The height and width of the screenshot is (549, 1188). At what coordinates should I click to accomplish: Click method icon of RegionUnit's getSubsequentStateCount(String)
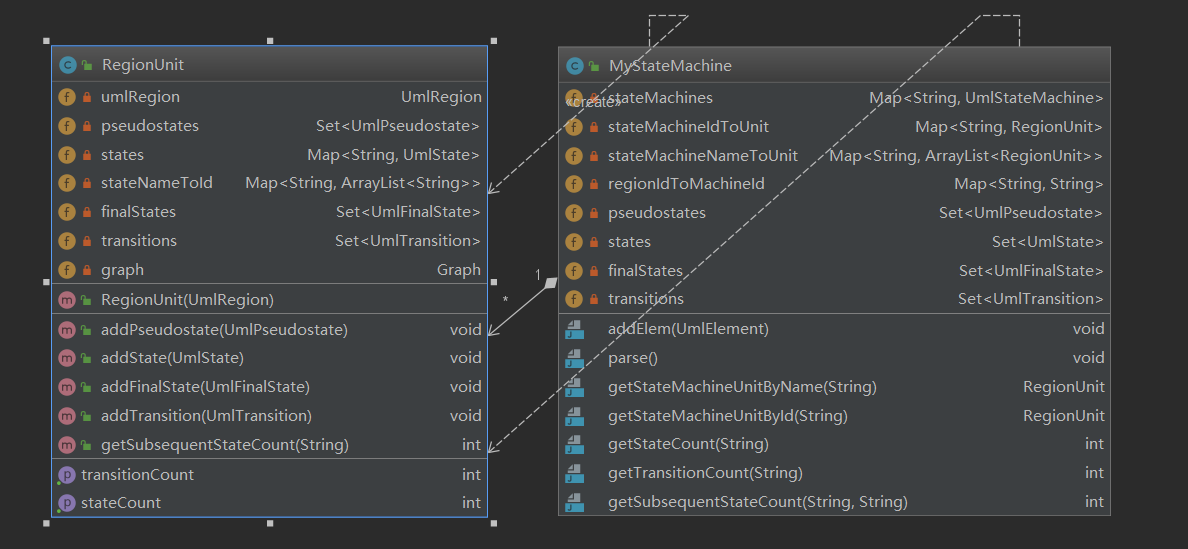(67, 445)
